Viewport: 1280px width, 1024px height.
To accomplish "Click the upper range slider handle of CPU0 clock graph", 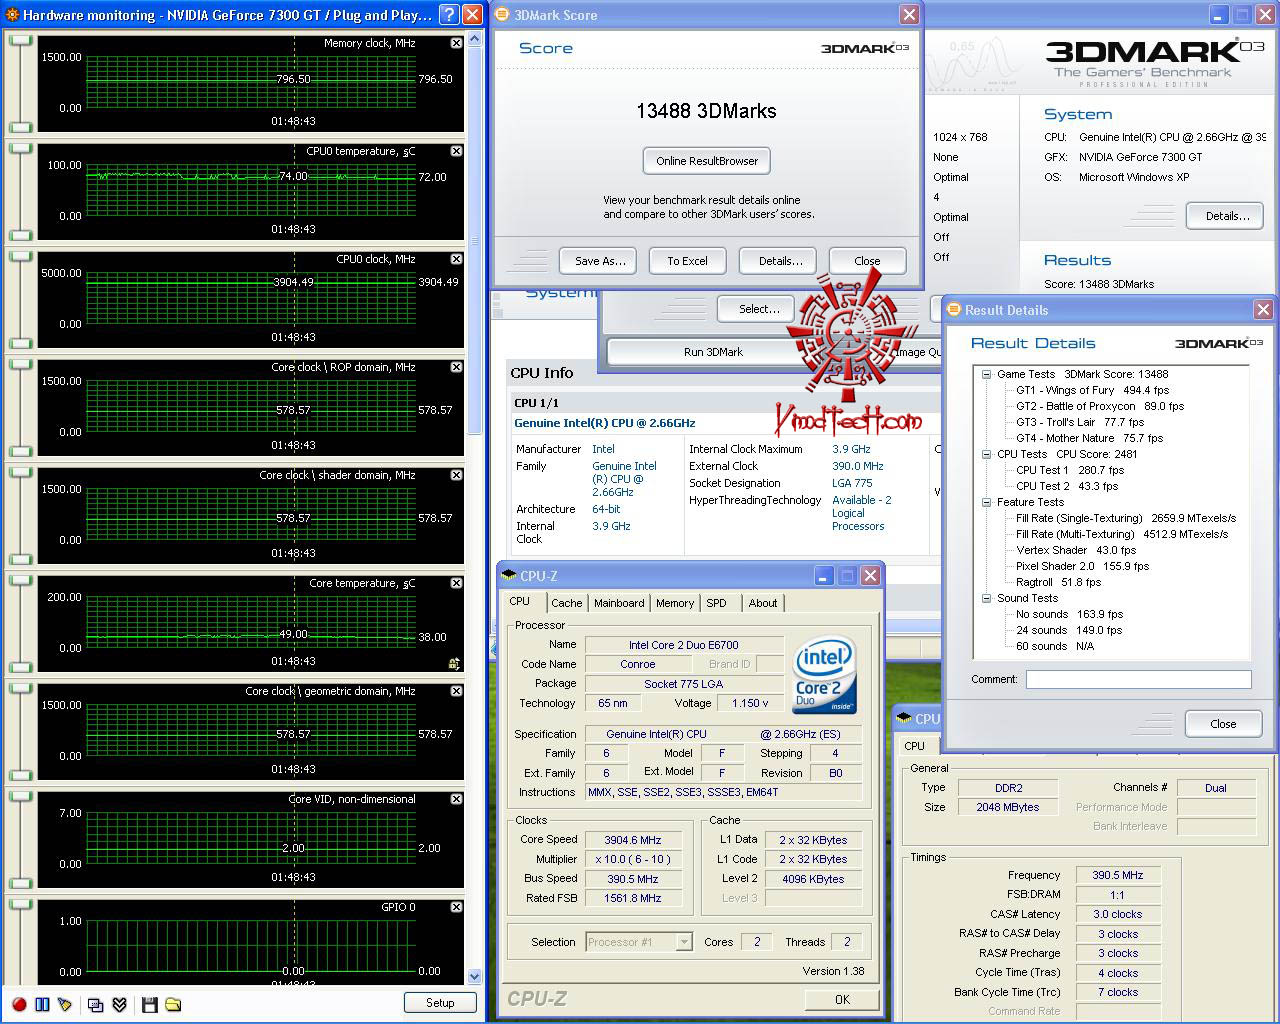I will click(20, 257).
